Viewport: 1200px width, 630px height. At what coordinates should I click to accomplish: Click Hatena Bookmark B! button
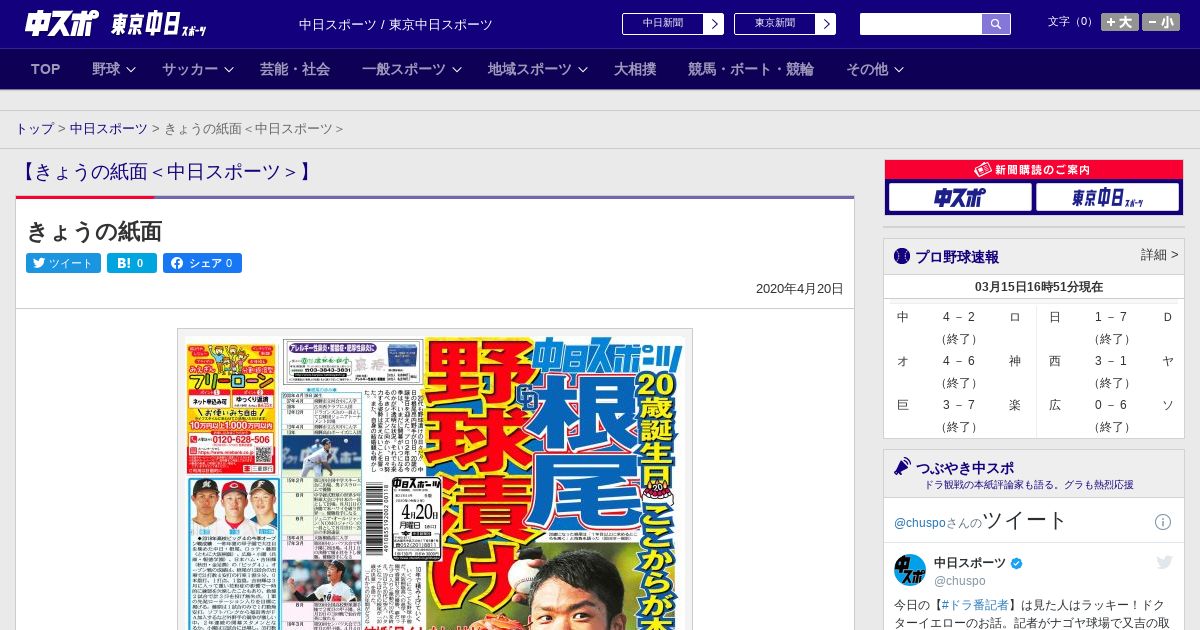pos(132,263)
